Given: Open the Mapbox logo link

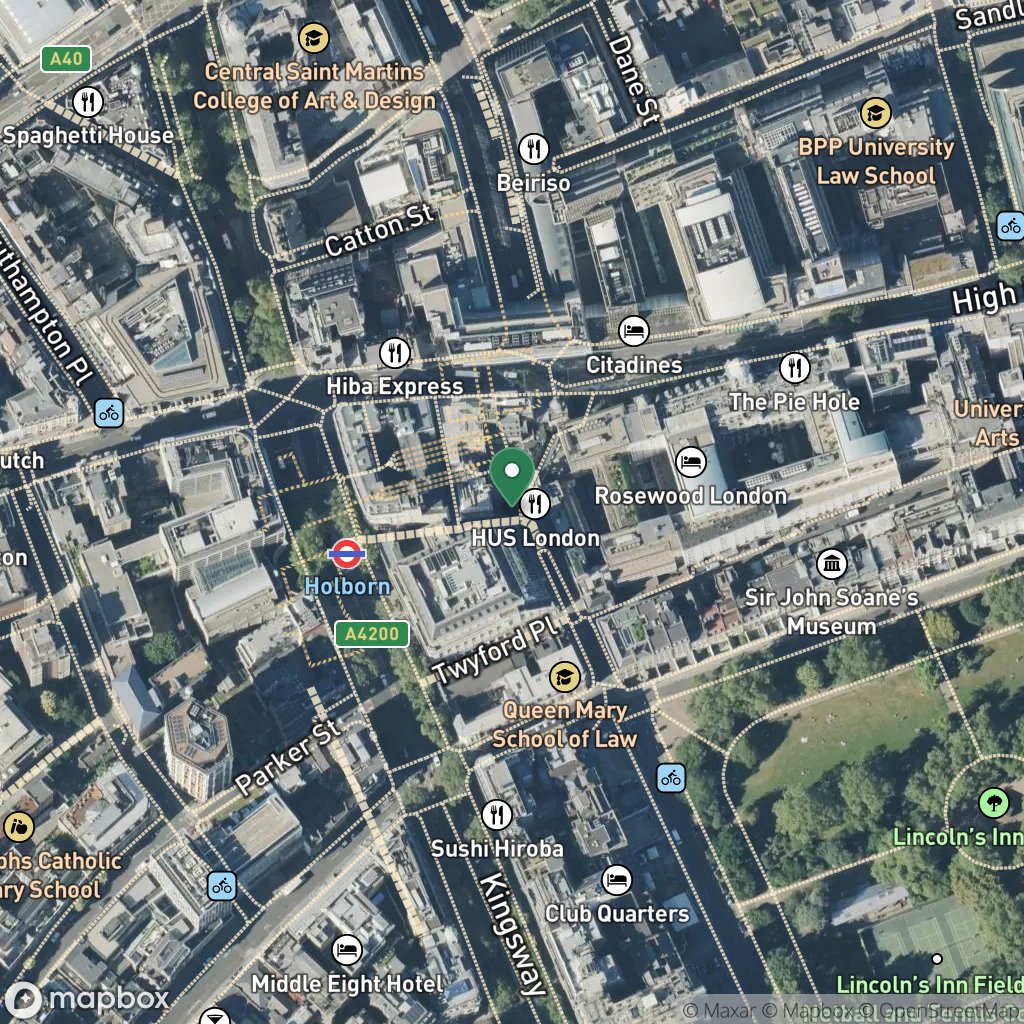Looking at the screenshot, I should tap(87, 999).
